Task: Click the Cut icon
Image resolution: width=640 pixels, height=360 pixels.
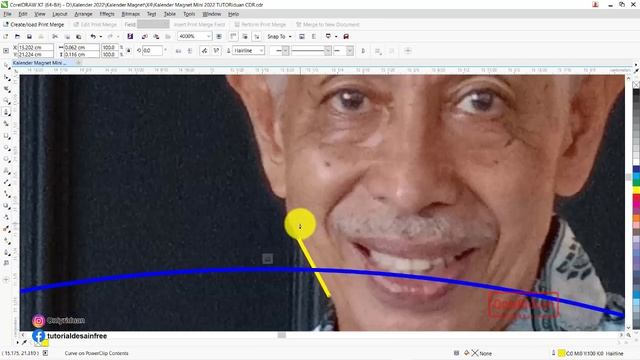Action: pos(55,36)
